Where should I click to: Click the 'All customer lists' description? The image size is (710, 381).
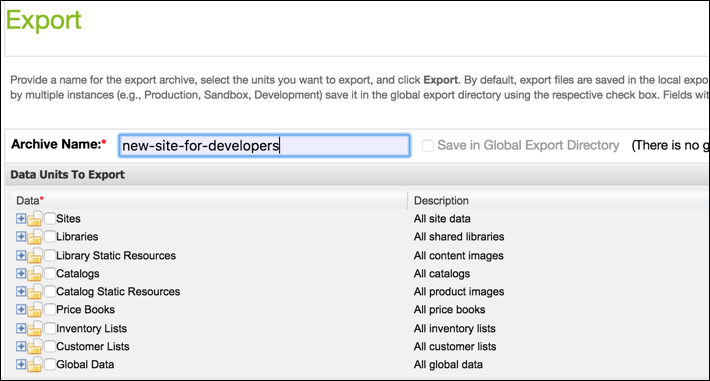coord(455,346)
